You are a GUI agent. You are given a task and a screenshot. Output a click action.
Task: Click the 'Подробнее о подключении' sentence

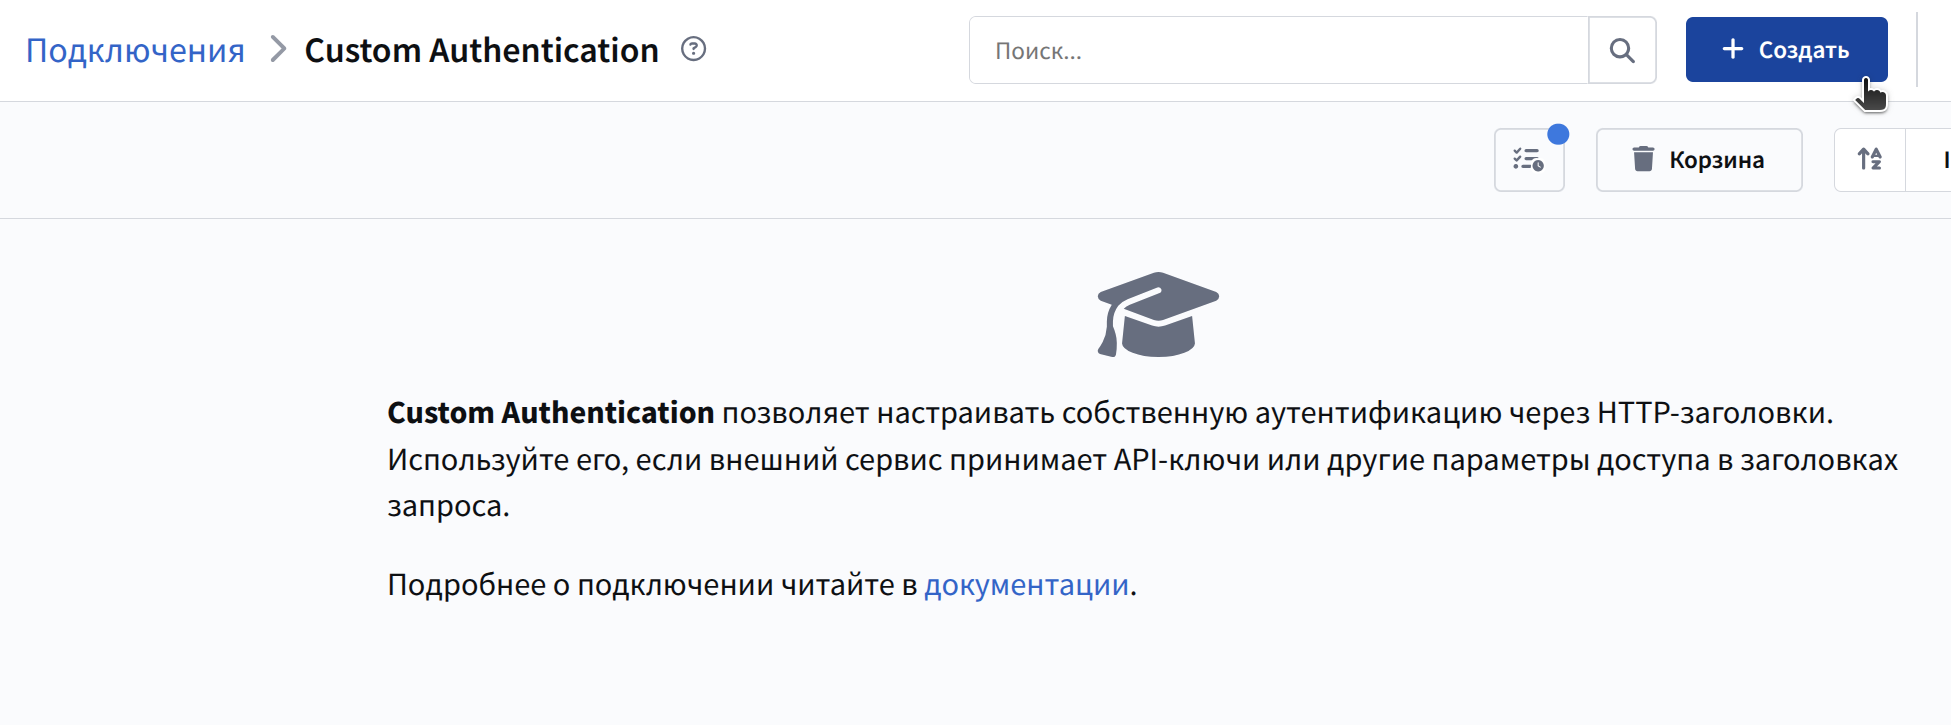pos(651,584)
